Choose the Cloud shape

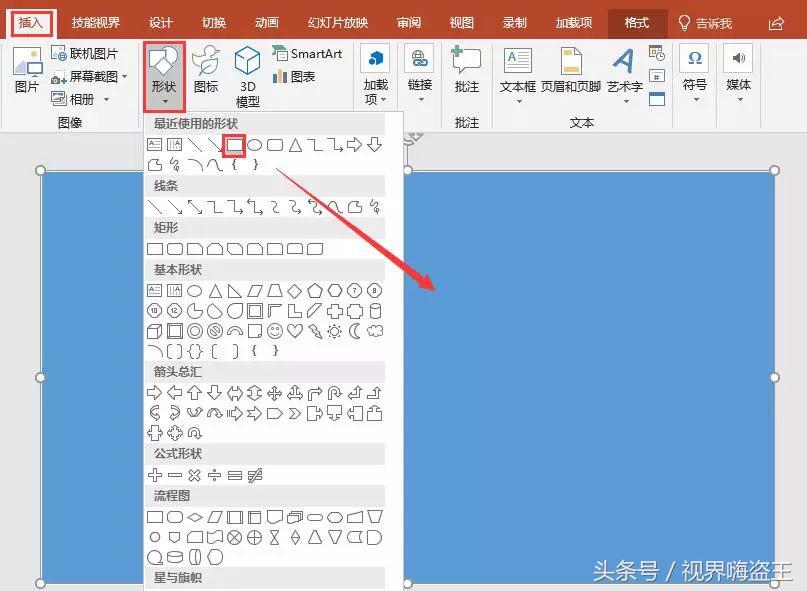375,331
